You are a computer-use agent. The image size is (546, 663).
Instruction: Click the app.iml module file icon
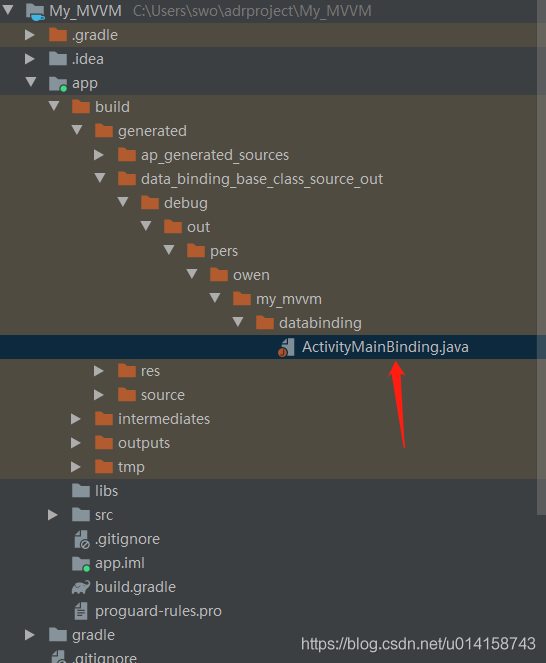pyautogui.click(x=81, y=563)
